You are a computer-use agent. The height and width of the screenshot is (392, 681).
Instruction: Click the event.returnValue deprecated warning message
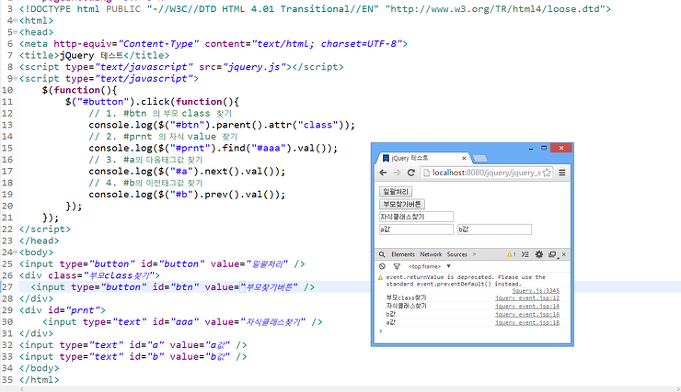466,280
